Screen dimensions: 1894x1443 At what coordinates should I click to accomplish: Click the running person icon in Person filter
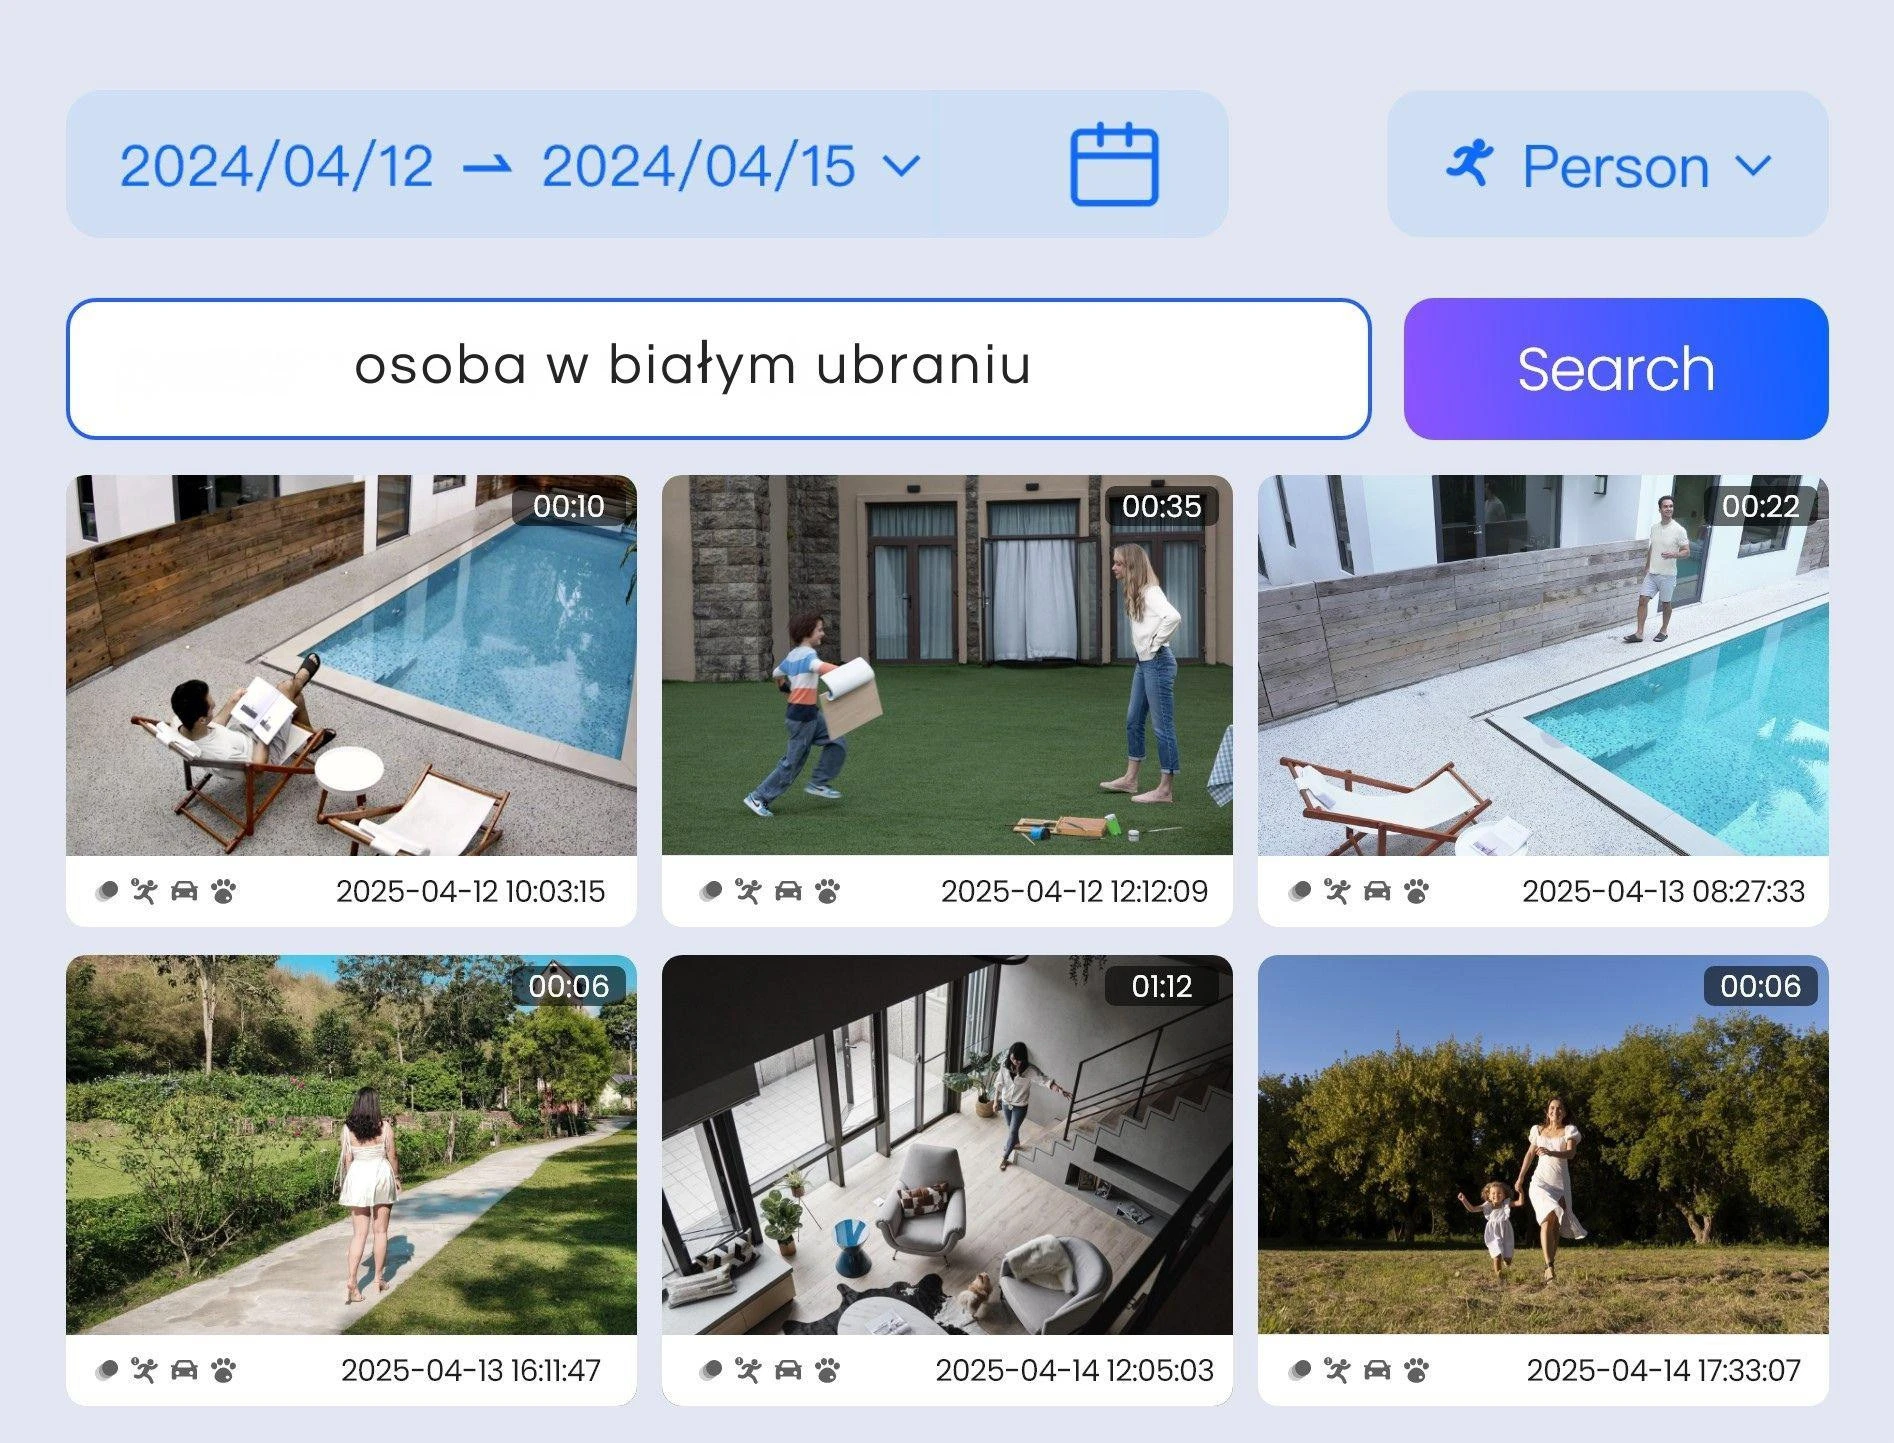pyautogui.click(x=1470, y=164)
